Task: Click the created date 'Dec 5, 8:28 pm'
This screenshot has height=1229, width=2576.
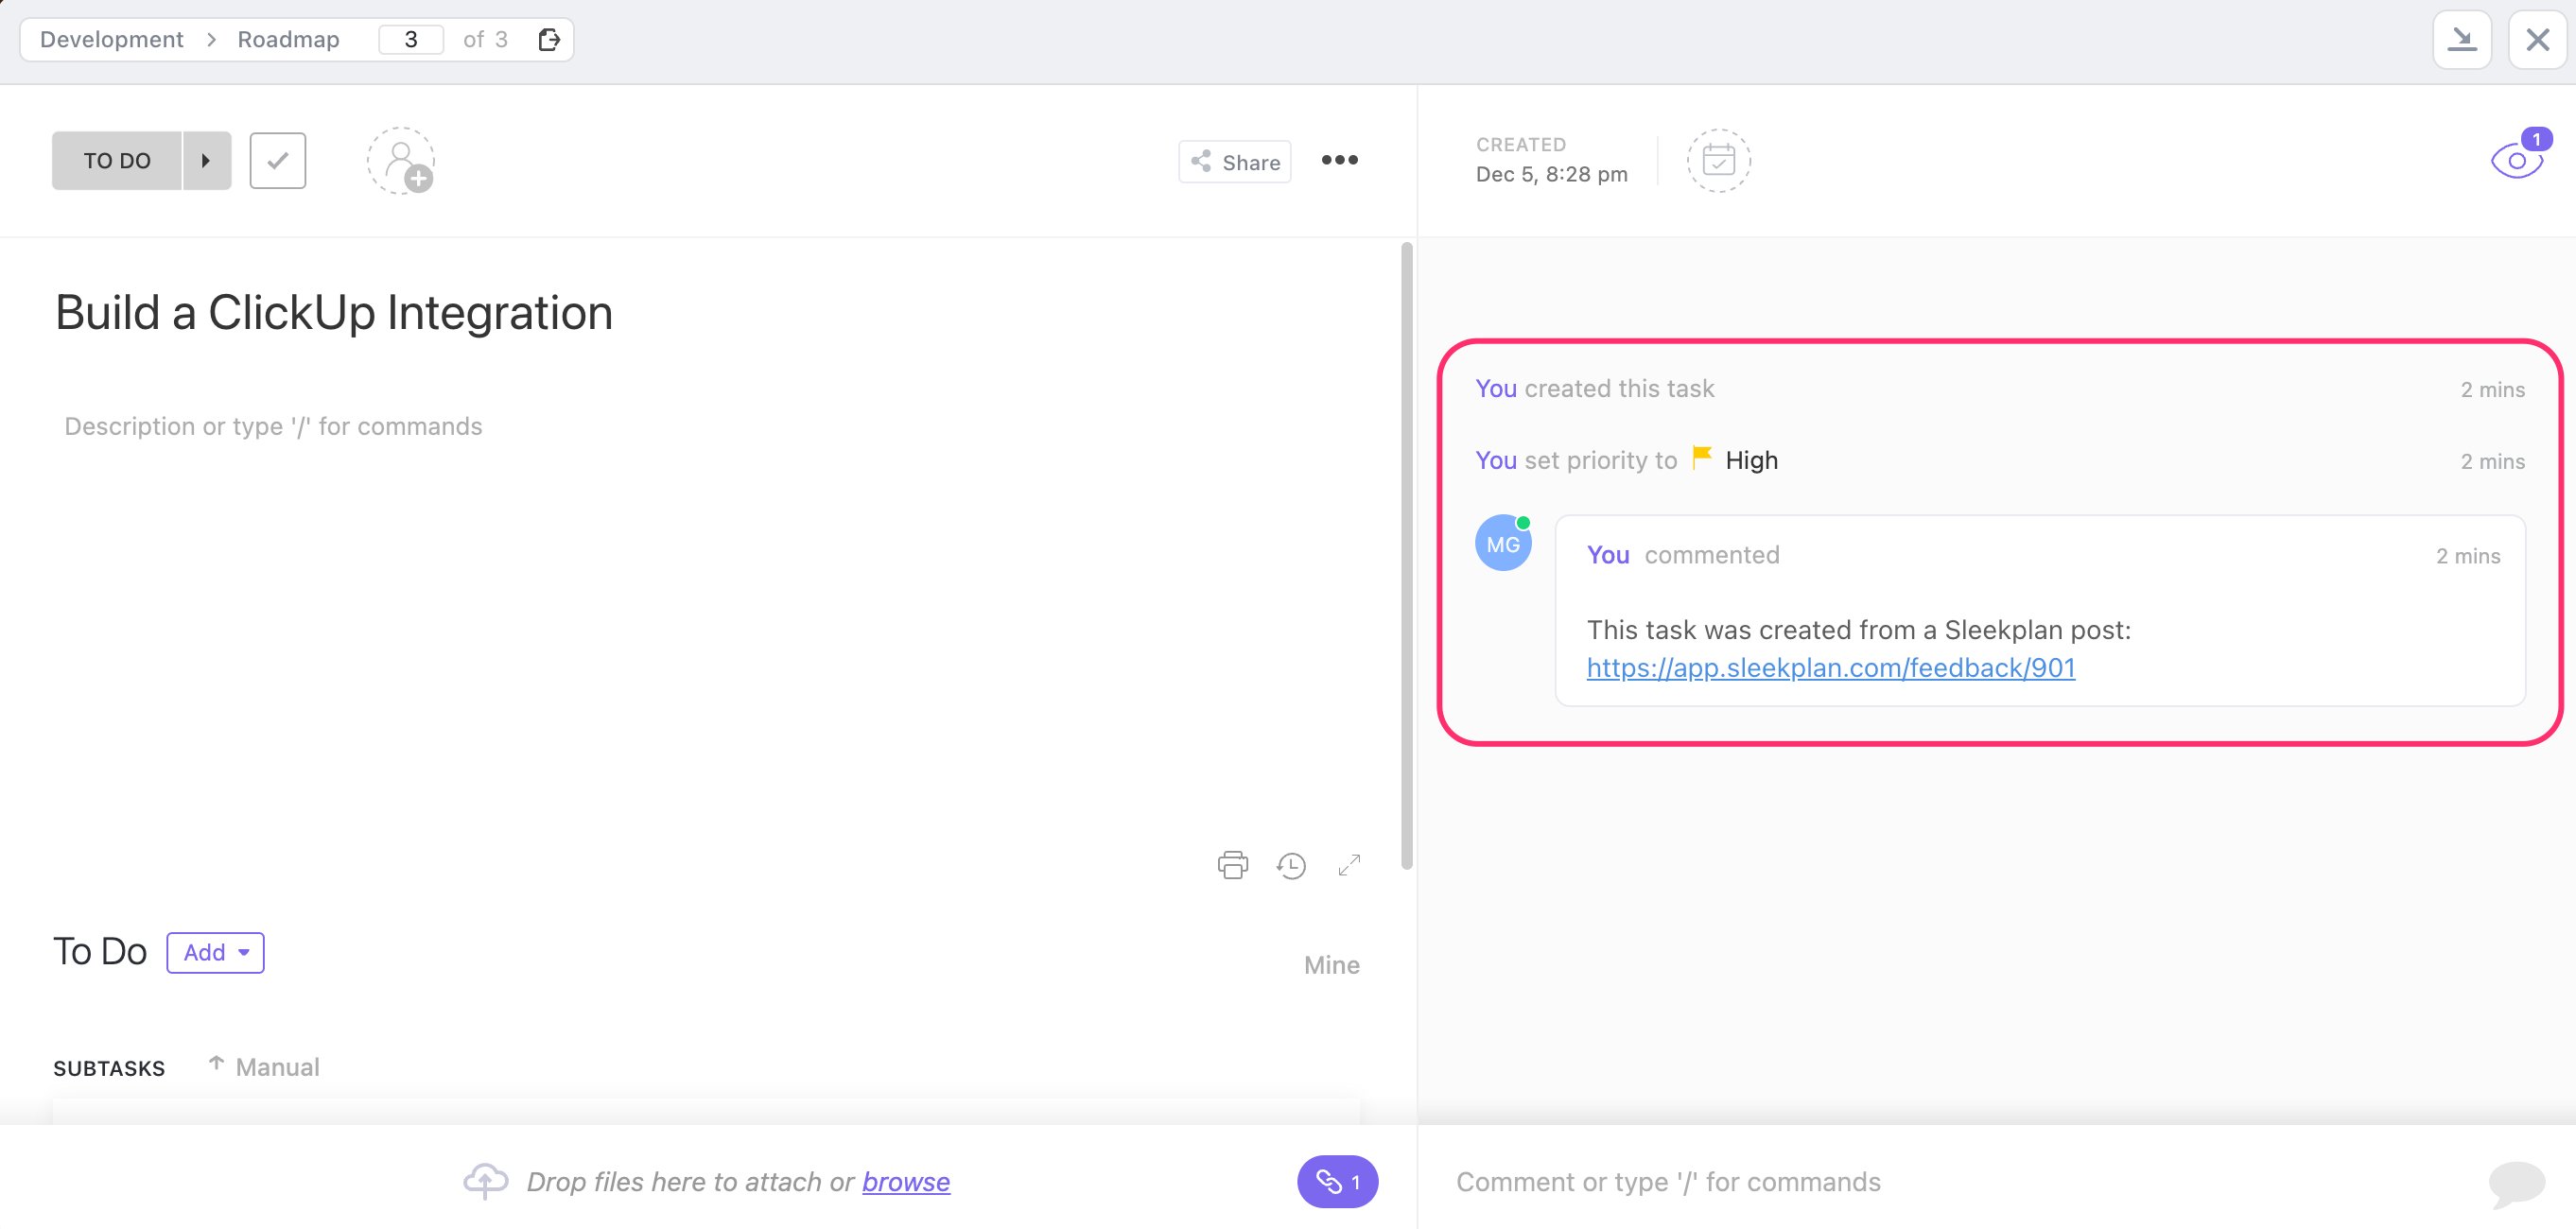Action: click(x=1551, y=174)
